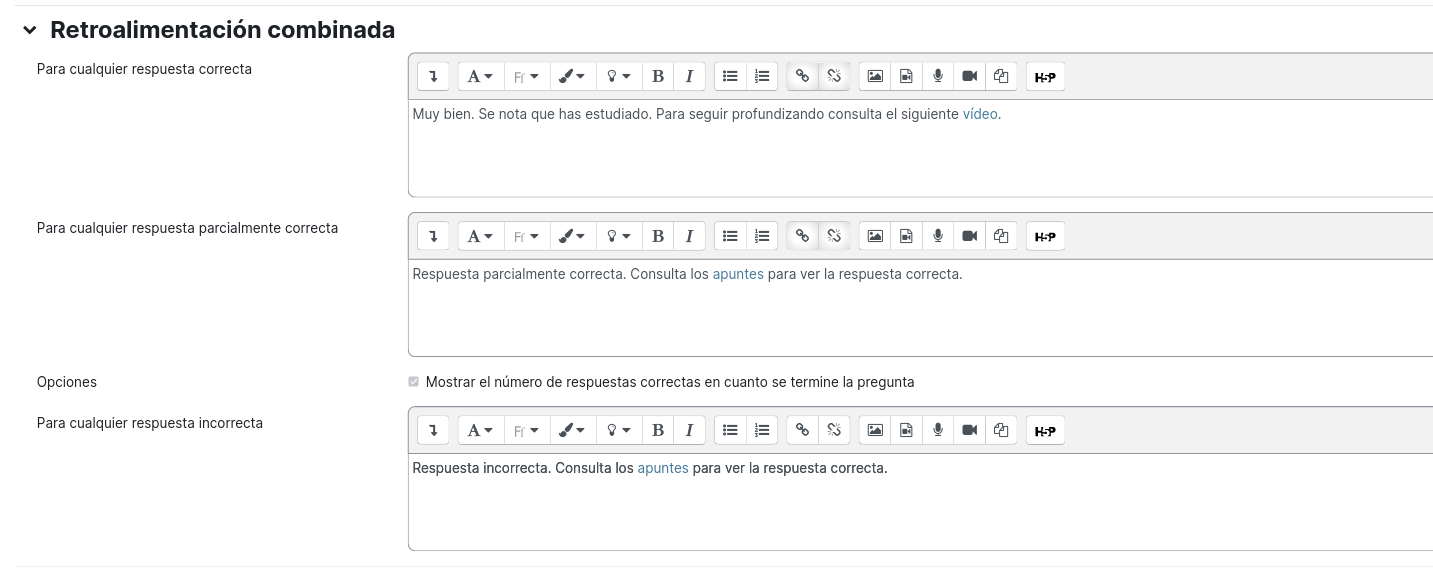Record video in incorrect answer feedback editor
The width and height of the screenshot is (1433, 568).
(x=969, y=431)
